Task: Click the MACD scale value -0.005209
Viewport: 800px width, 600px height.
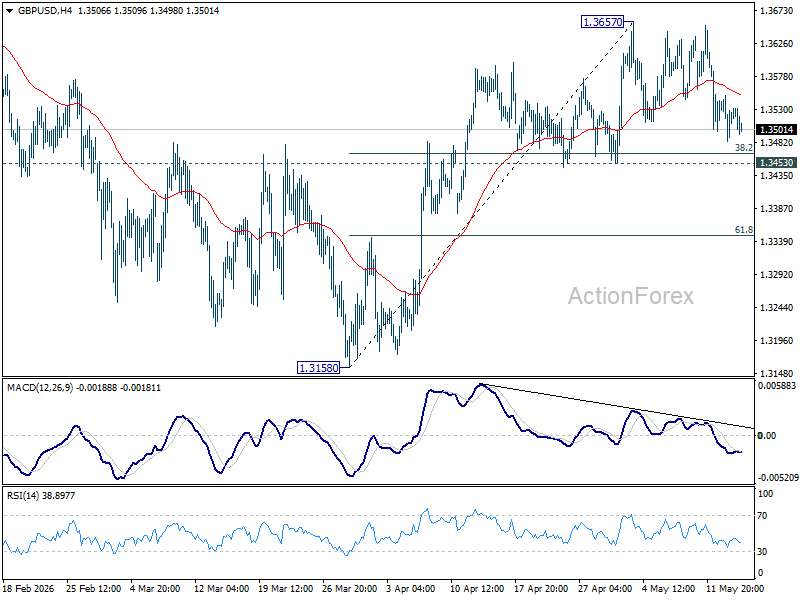Action: (x=778, y=478)
